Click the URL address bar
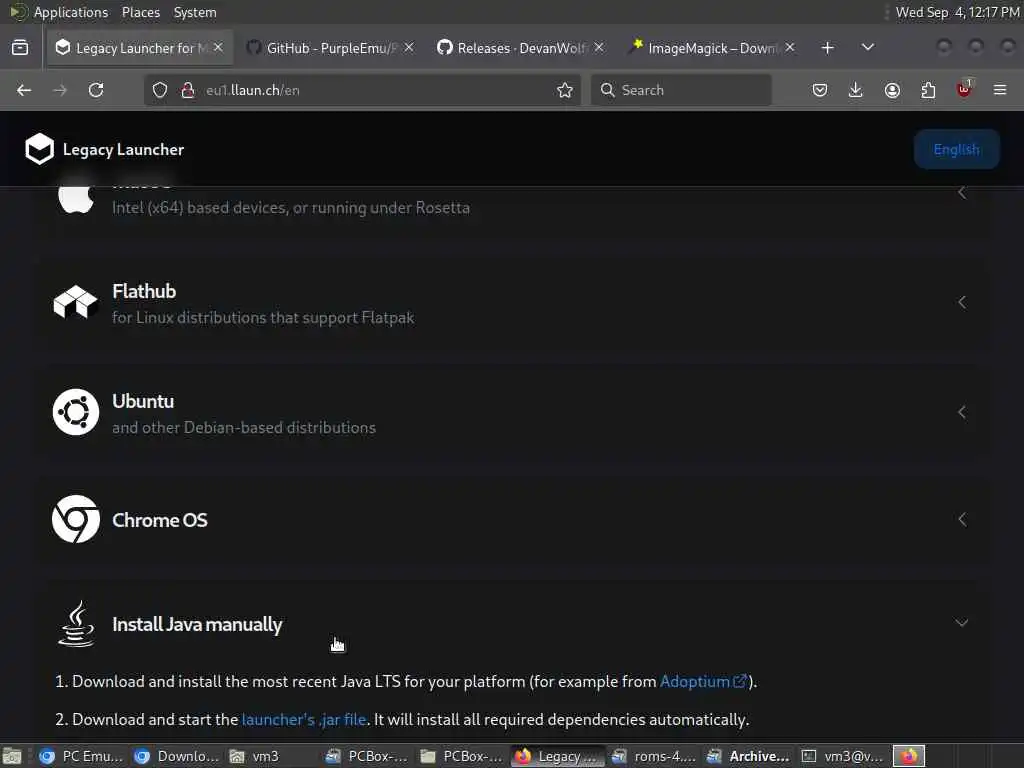The image size is (1024, 768). click(x=362, y=90)
